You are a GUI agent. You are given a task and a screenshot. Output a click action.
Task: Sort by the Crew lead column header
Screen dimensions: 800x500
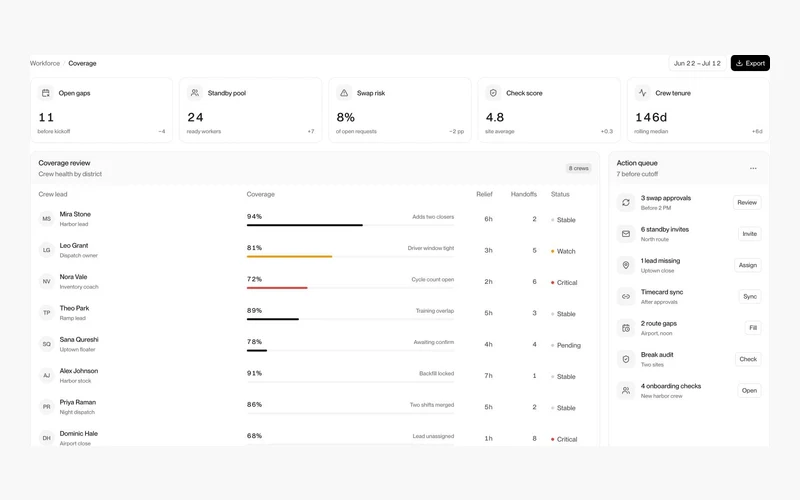click(x=53, y=194)
